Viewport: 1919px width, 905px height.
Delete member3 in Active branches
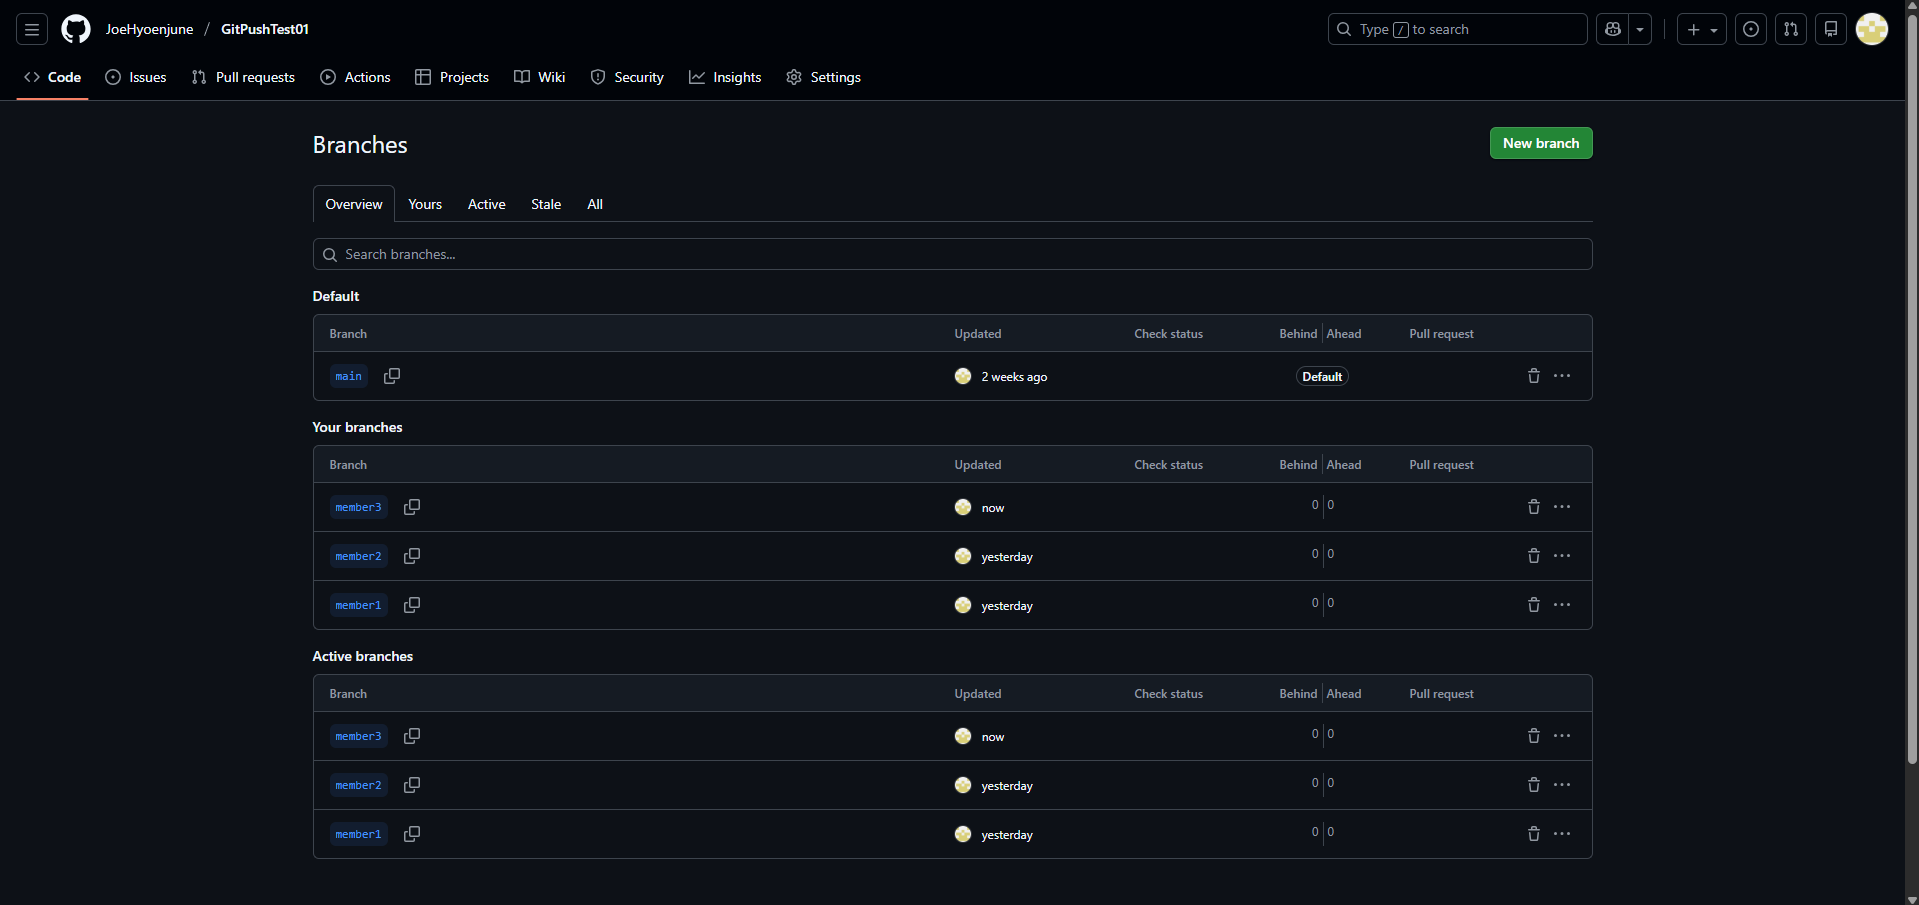(1534, 736)
